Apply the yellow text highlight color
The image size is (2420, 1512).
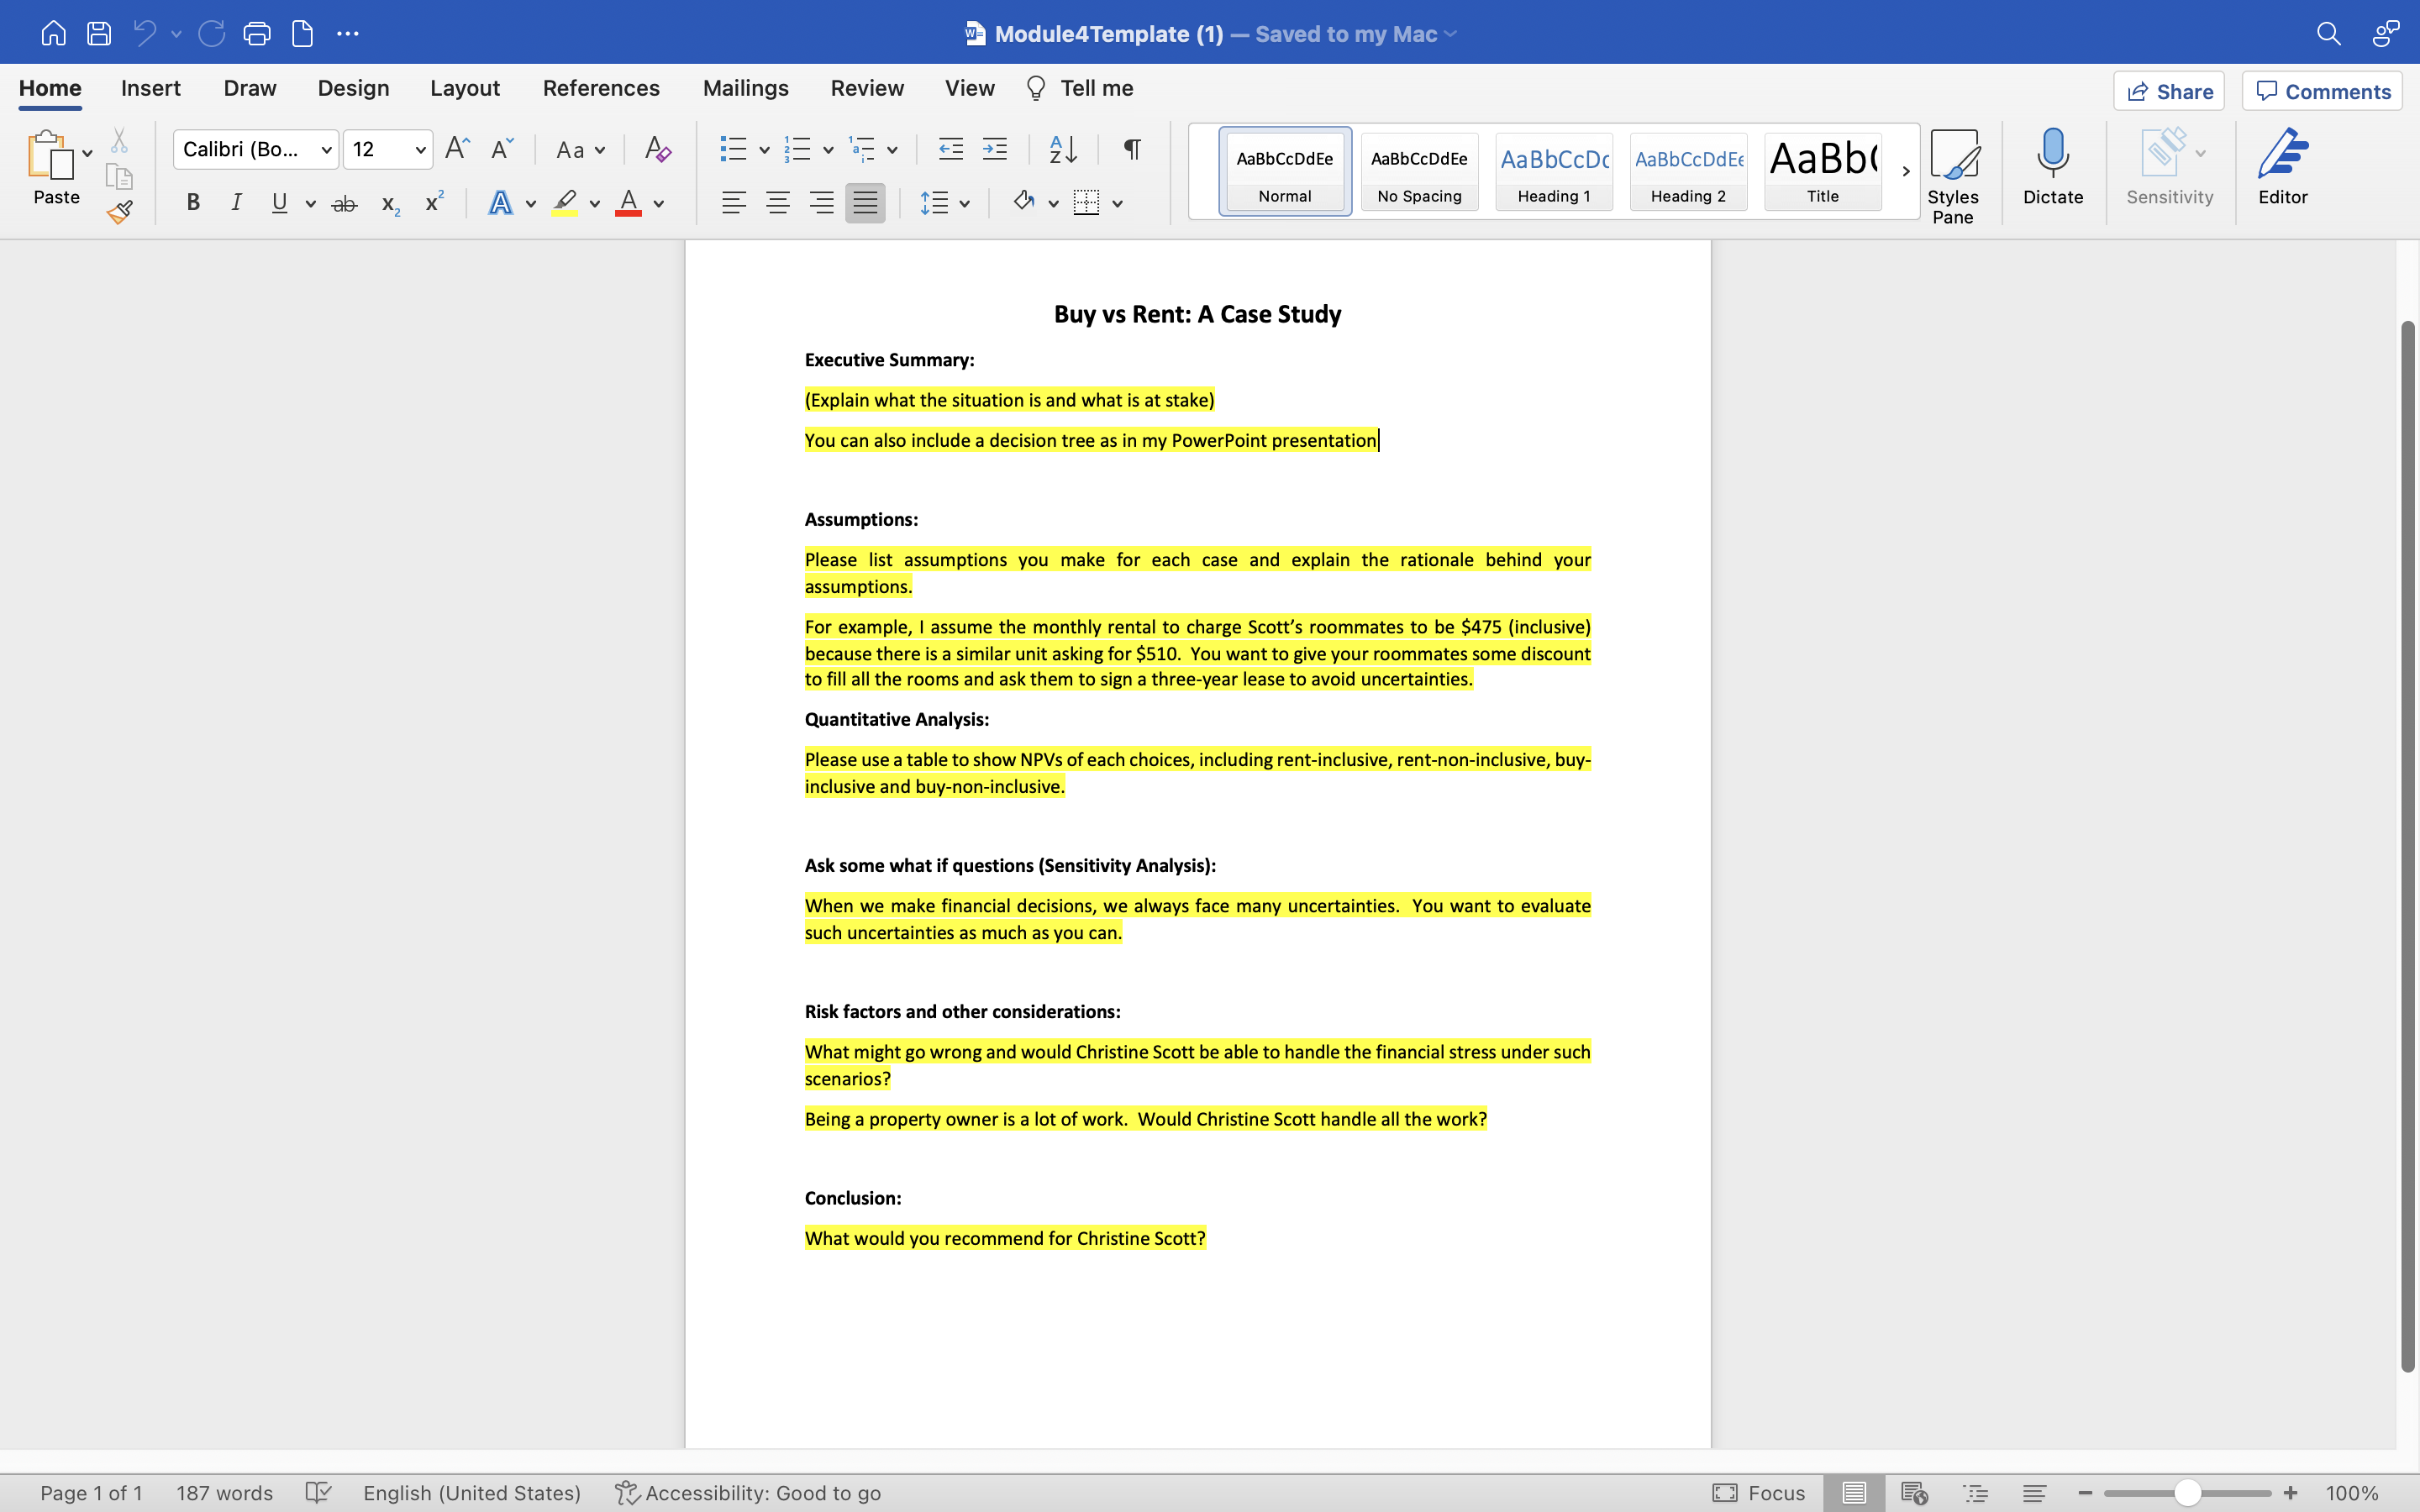click(x=565, y=203)
